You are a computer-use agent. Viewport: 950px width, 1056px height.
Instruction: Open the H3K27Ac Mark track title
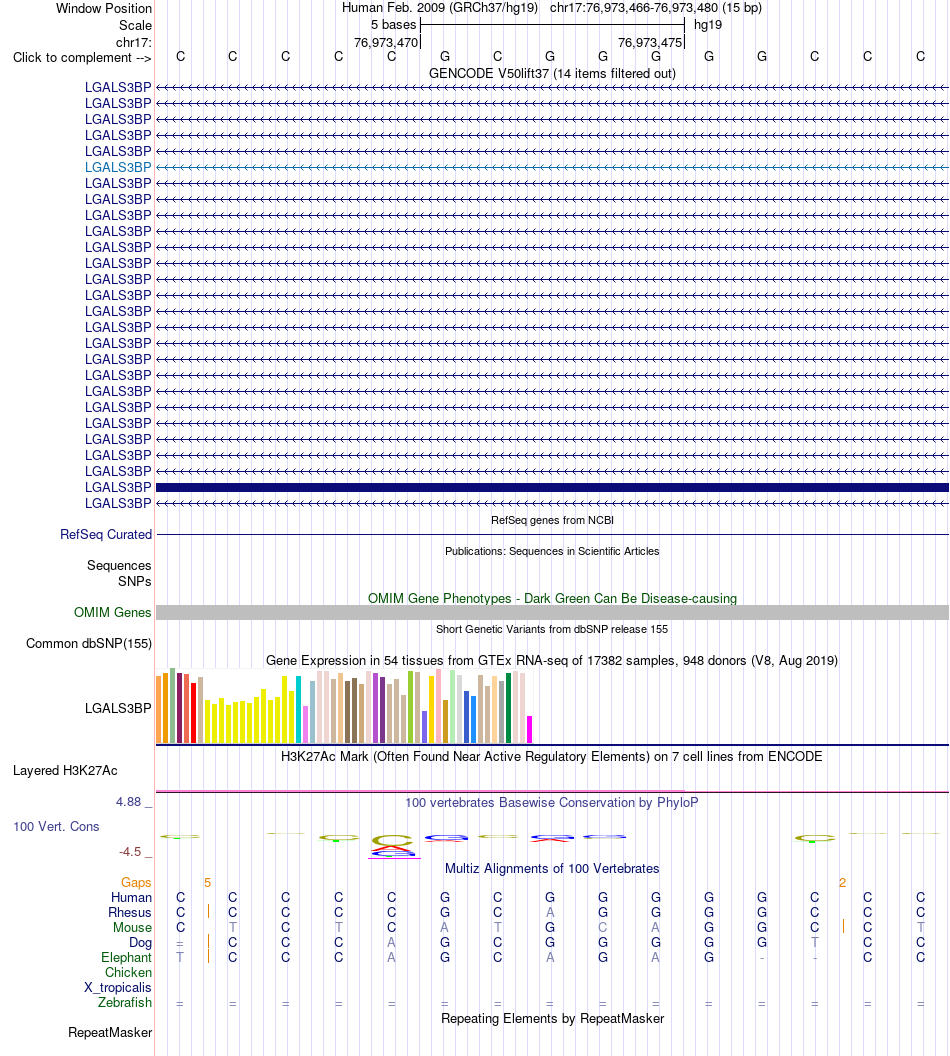(552, 756)
